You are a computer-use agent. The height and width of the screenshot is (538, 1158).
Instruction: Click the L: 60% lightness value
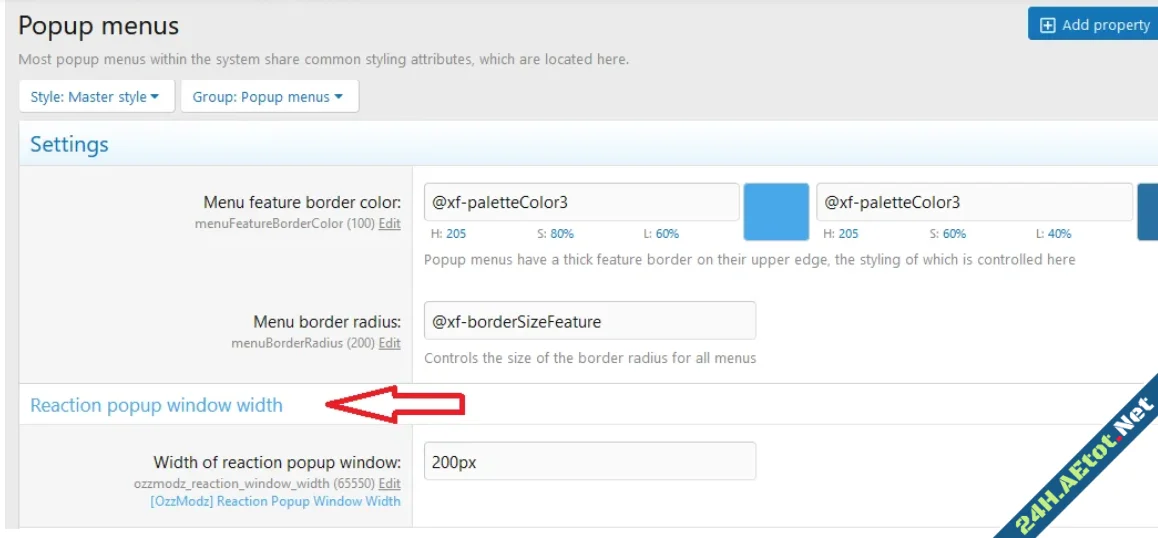pyautogui.click(x=661, y=234)
